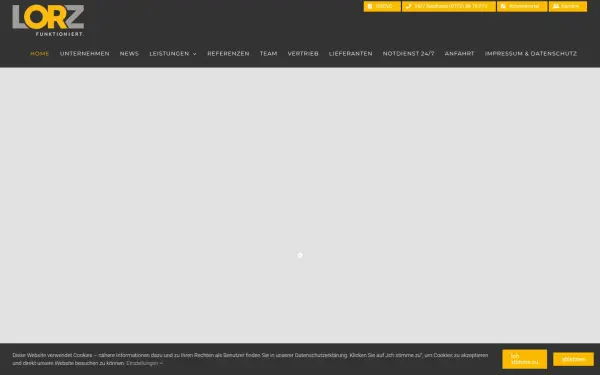600x375 pixels.
Task: Decline cookies with the ablehnen button
Action: point(573,359)
